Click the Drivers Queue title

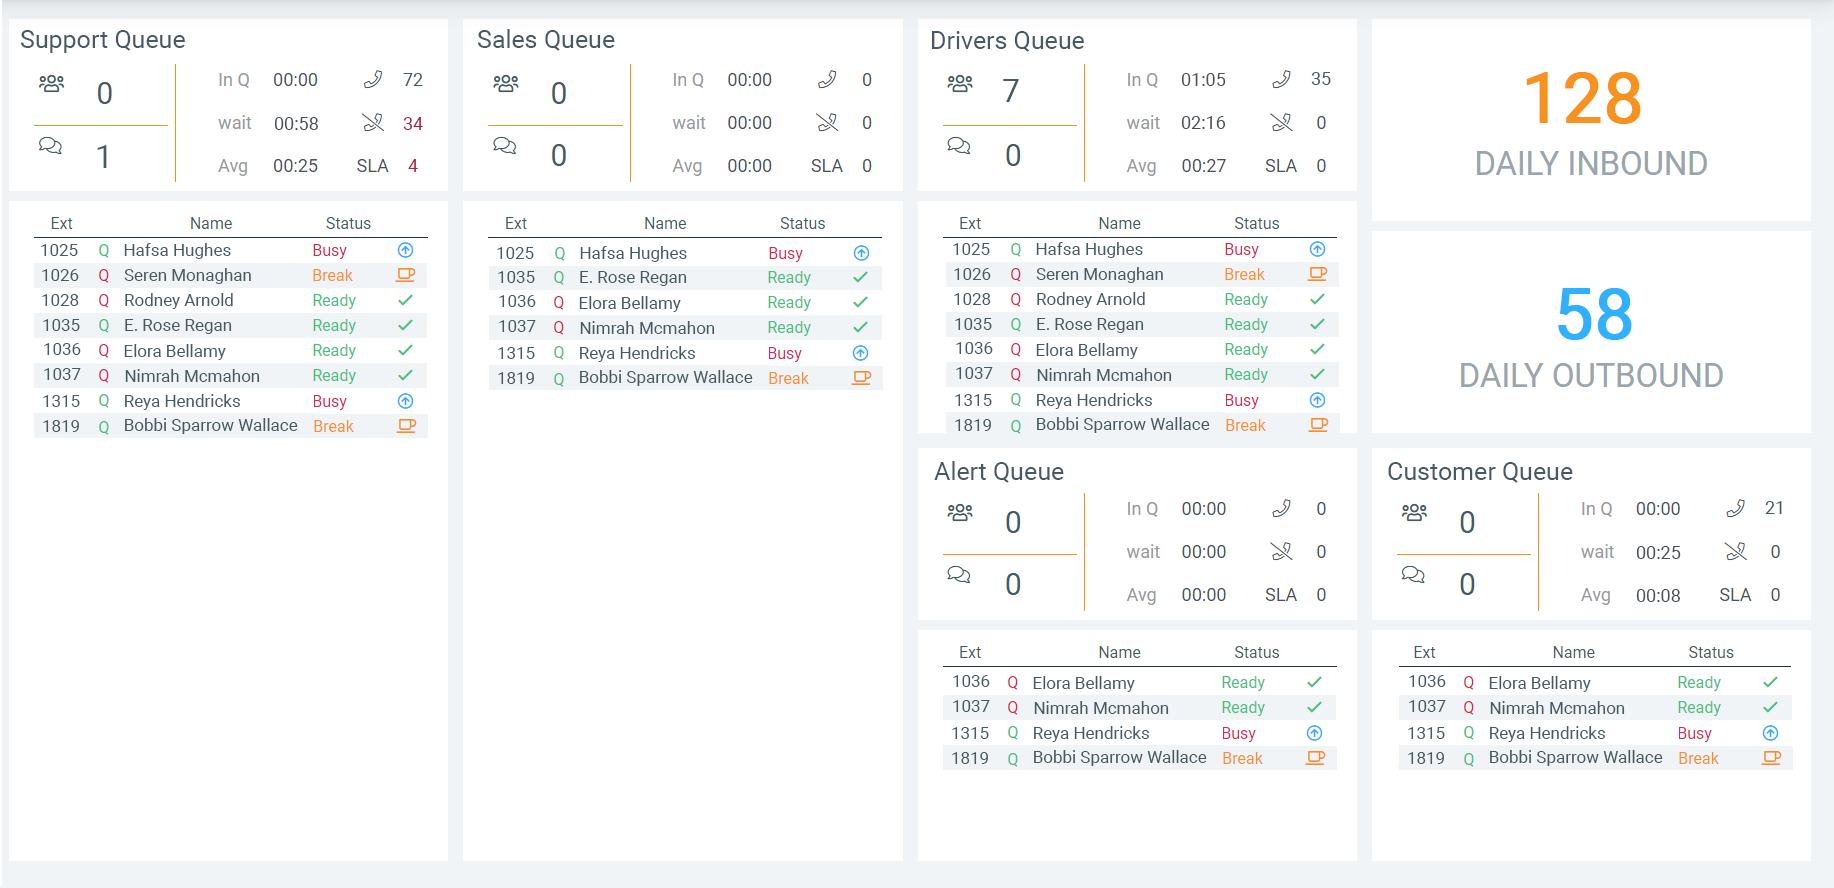[1007, 41]
